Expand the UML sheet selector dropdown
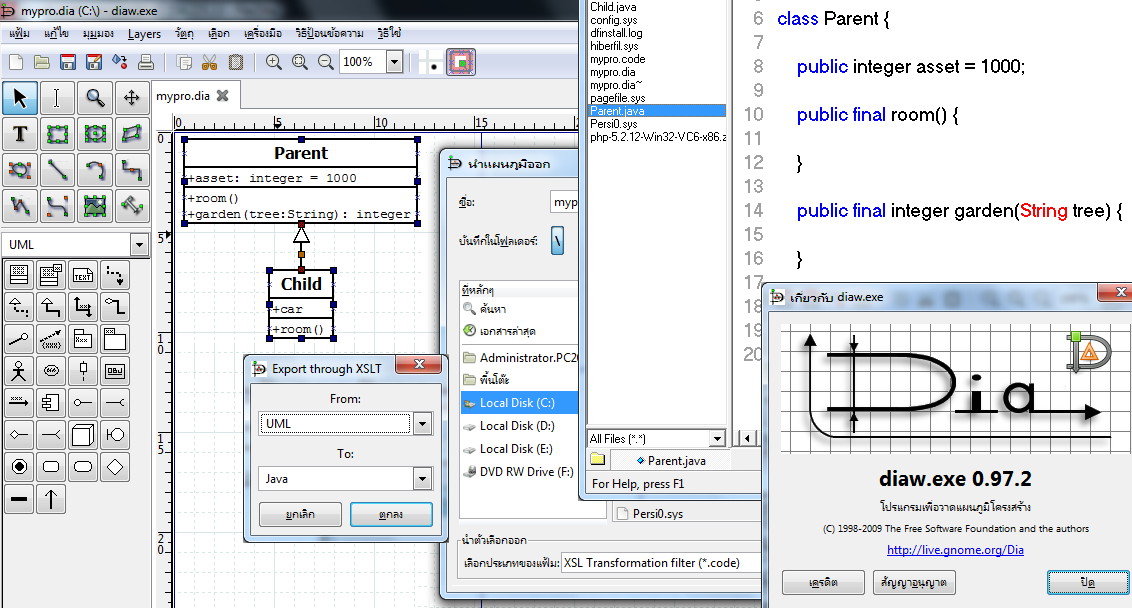The width and height of the screenshot is (1132, 608). pos(139,245)
